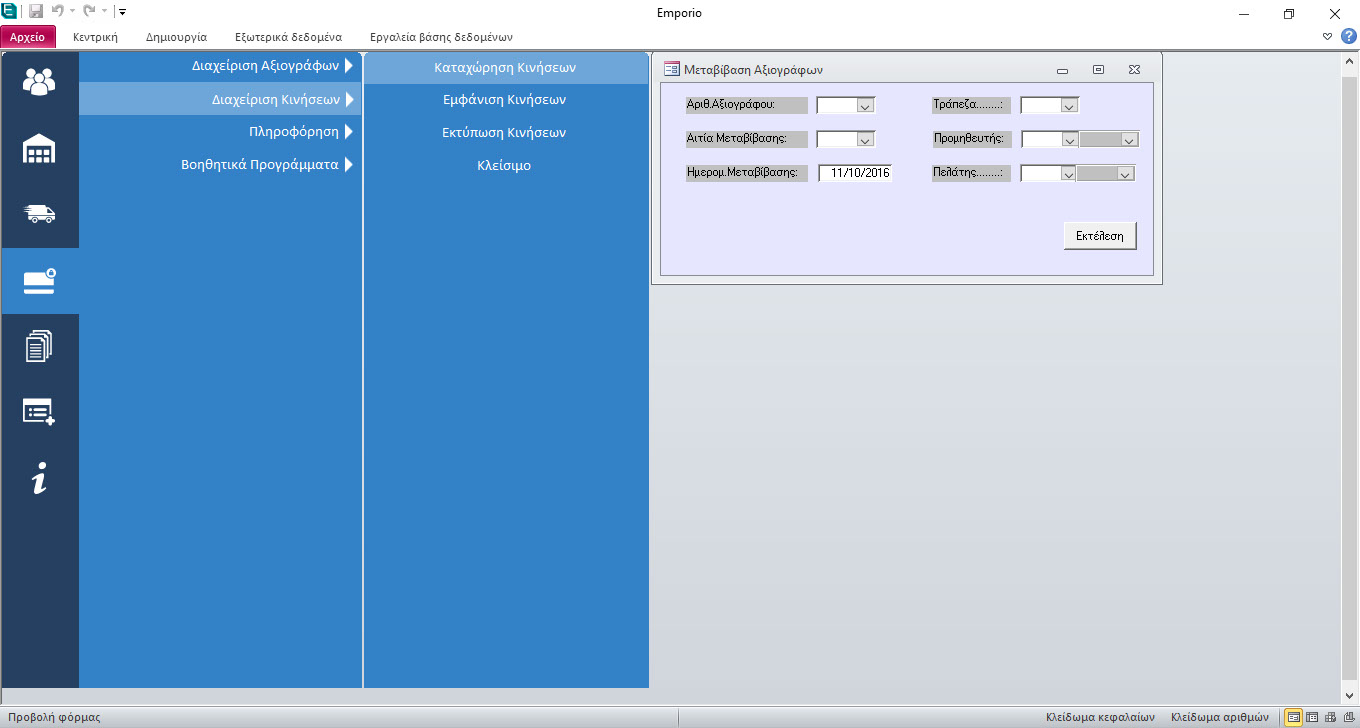Expand the Πληροφόρηση submenu
This screenshot has width=1360, height=728.
(x=294, y=131)
